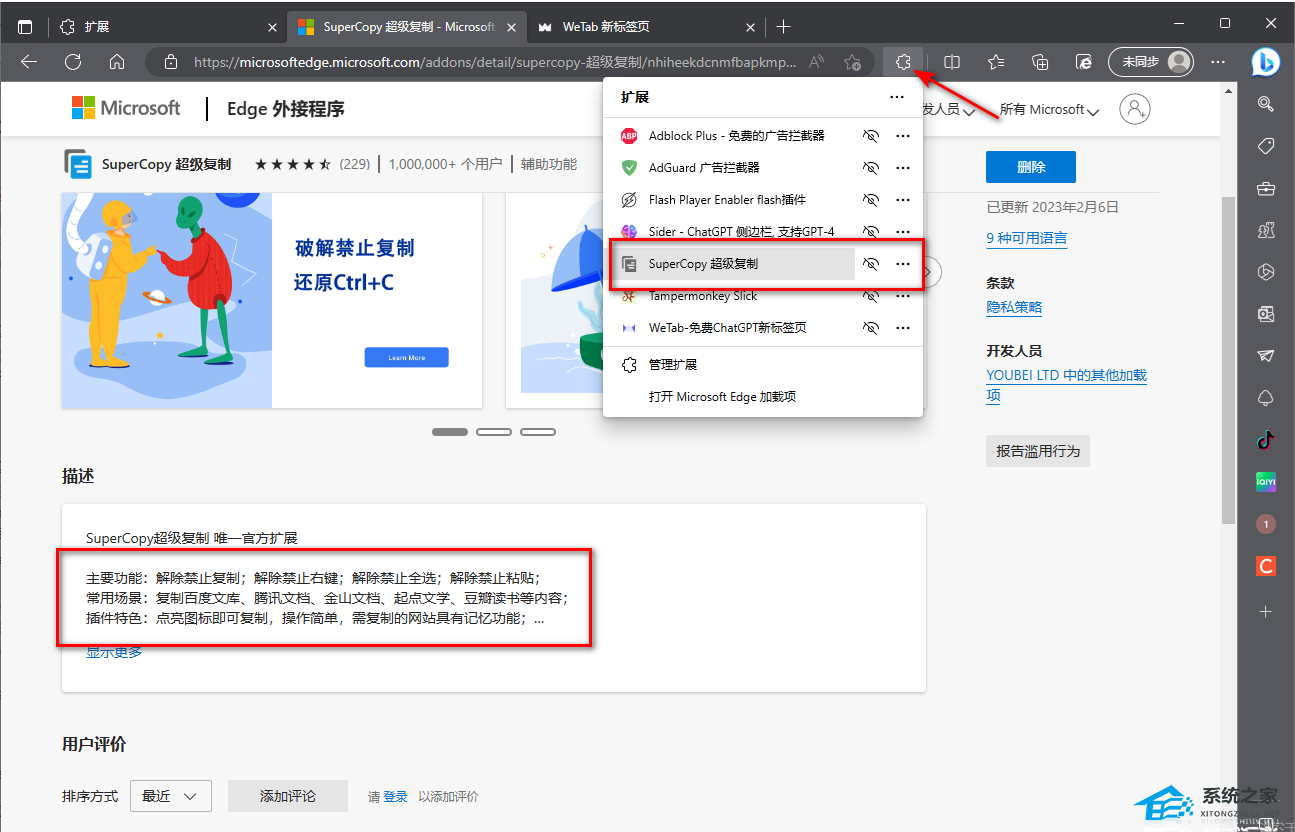Open the Bing Chat sidebar icon
Screen dimensions: 1295x832
click(1265, 62)
